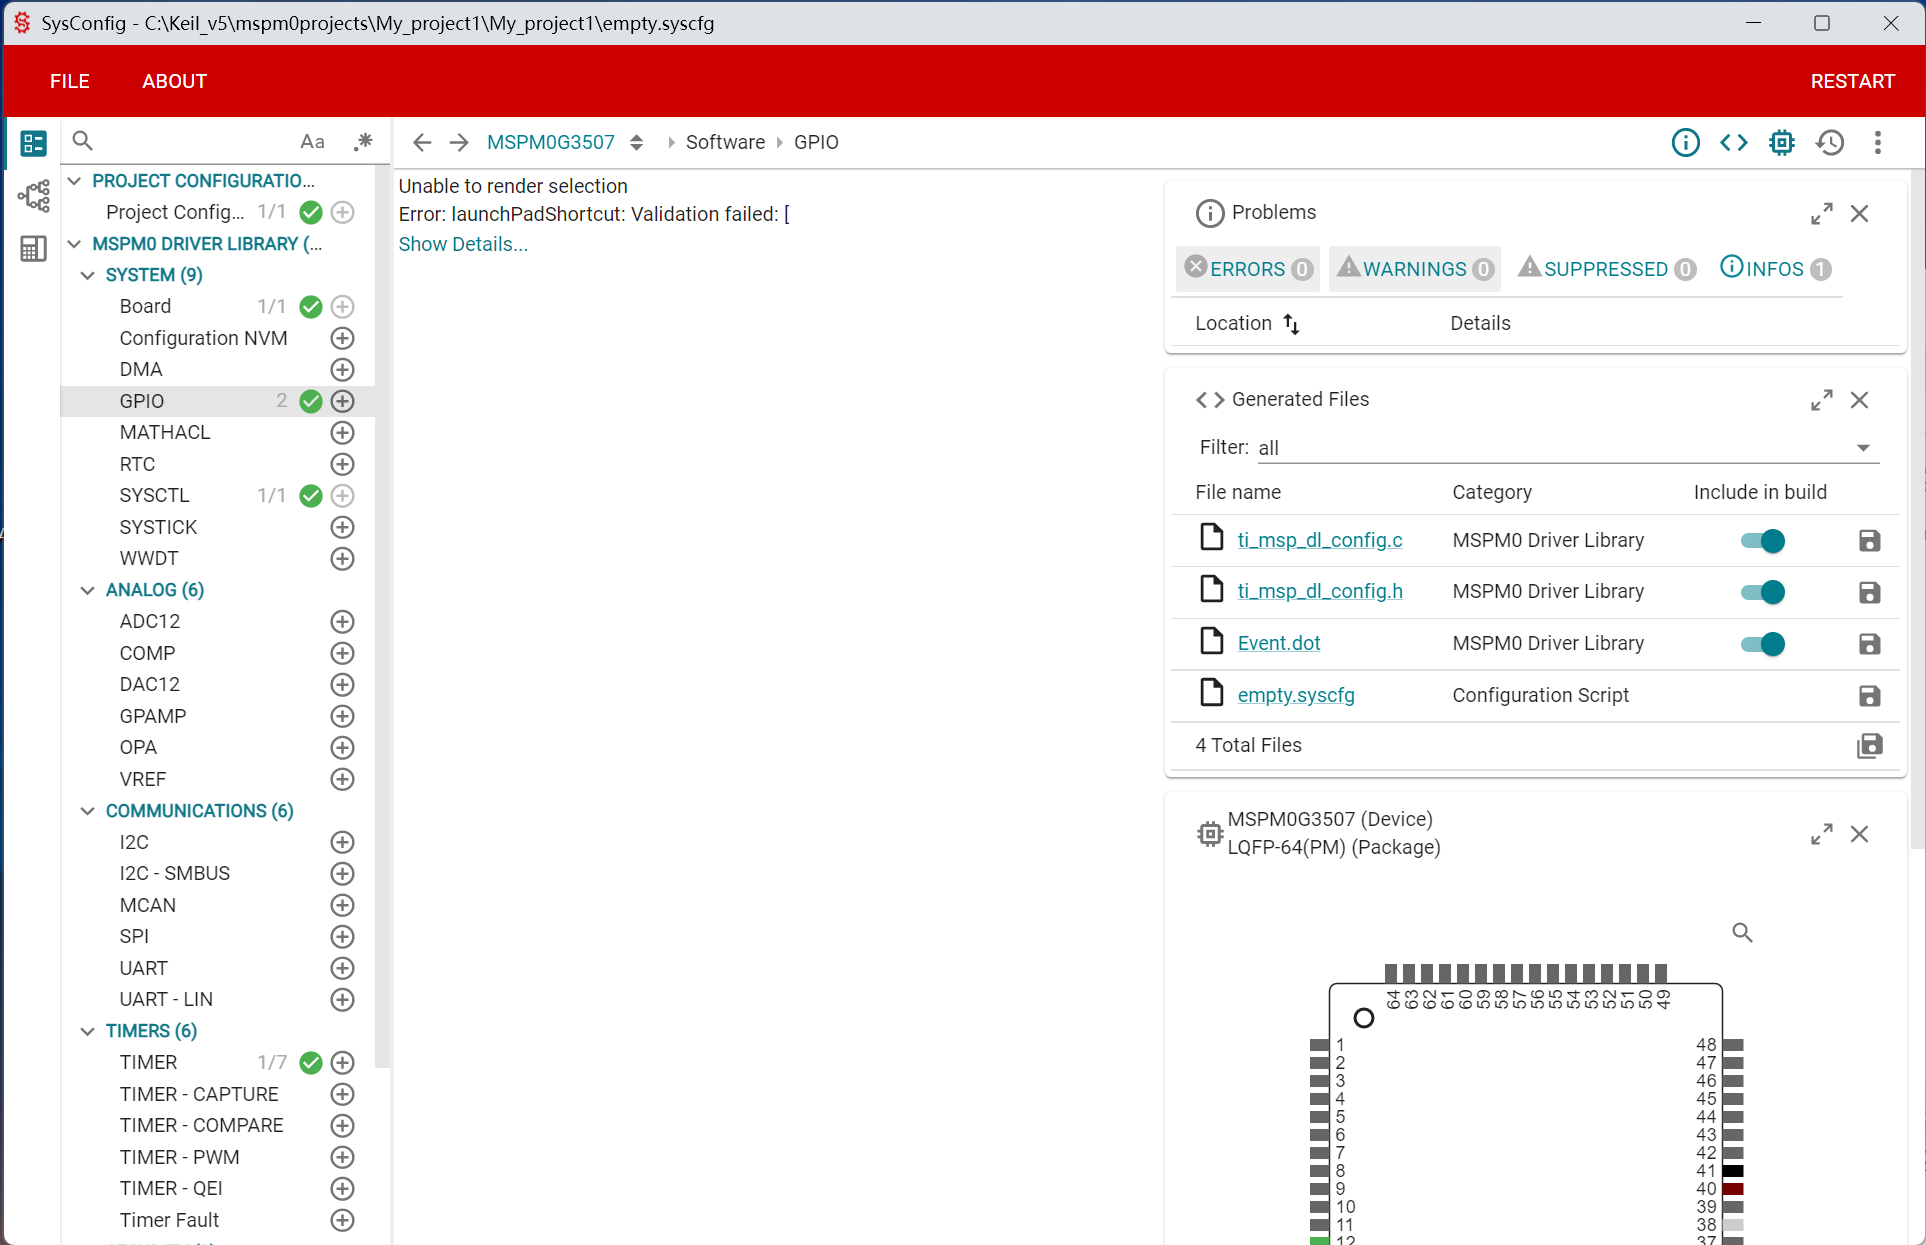Viewport: 1926px width, 1245px height.
Task: Expand the Generated Files panel
Action: click(1821, 400)
